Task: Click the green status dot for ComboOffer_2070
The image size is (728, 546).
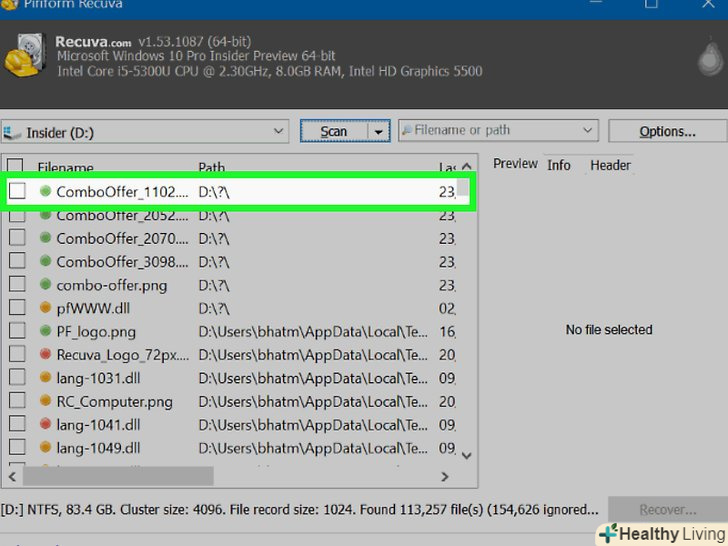Action: pos(45,238)
